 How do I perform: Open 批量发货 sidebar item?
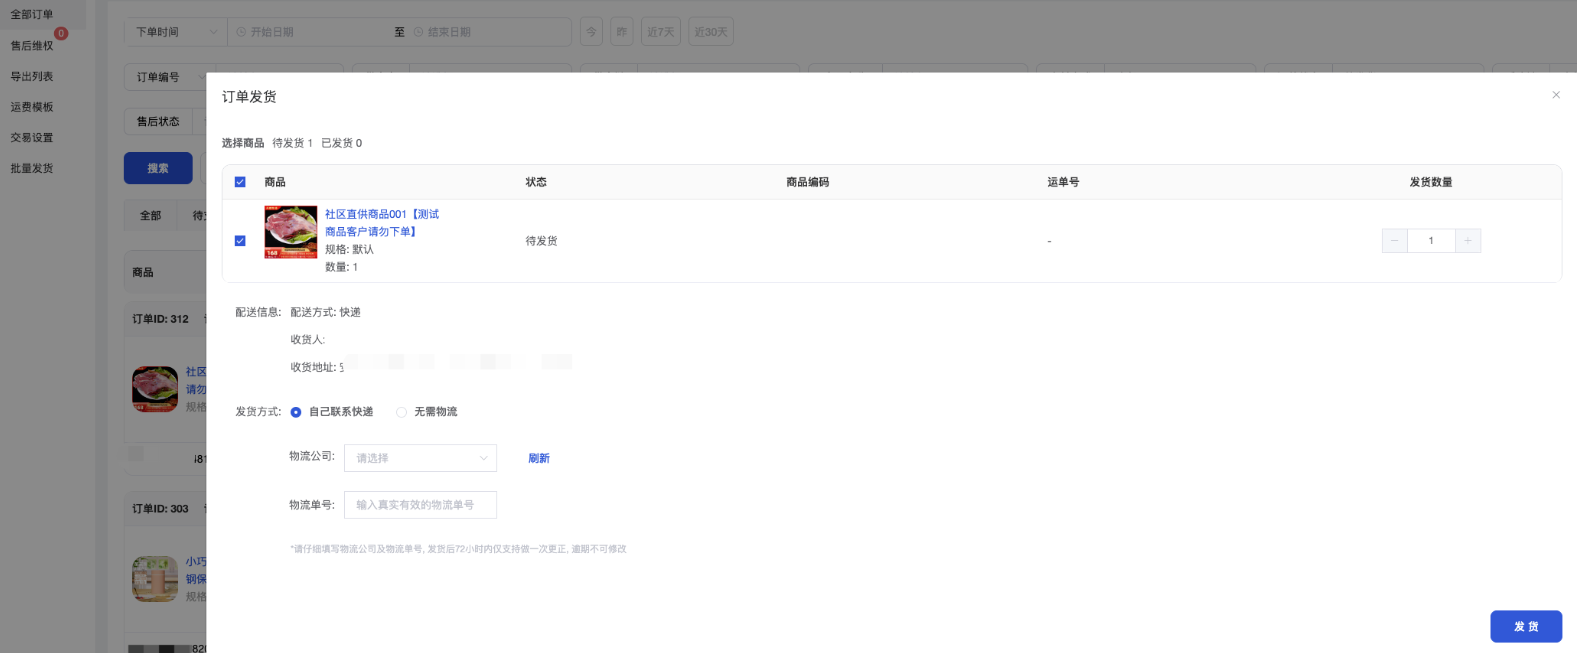pyautogui.click(x=32, y=168)
